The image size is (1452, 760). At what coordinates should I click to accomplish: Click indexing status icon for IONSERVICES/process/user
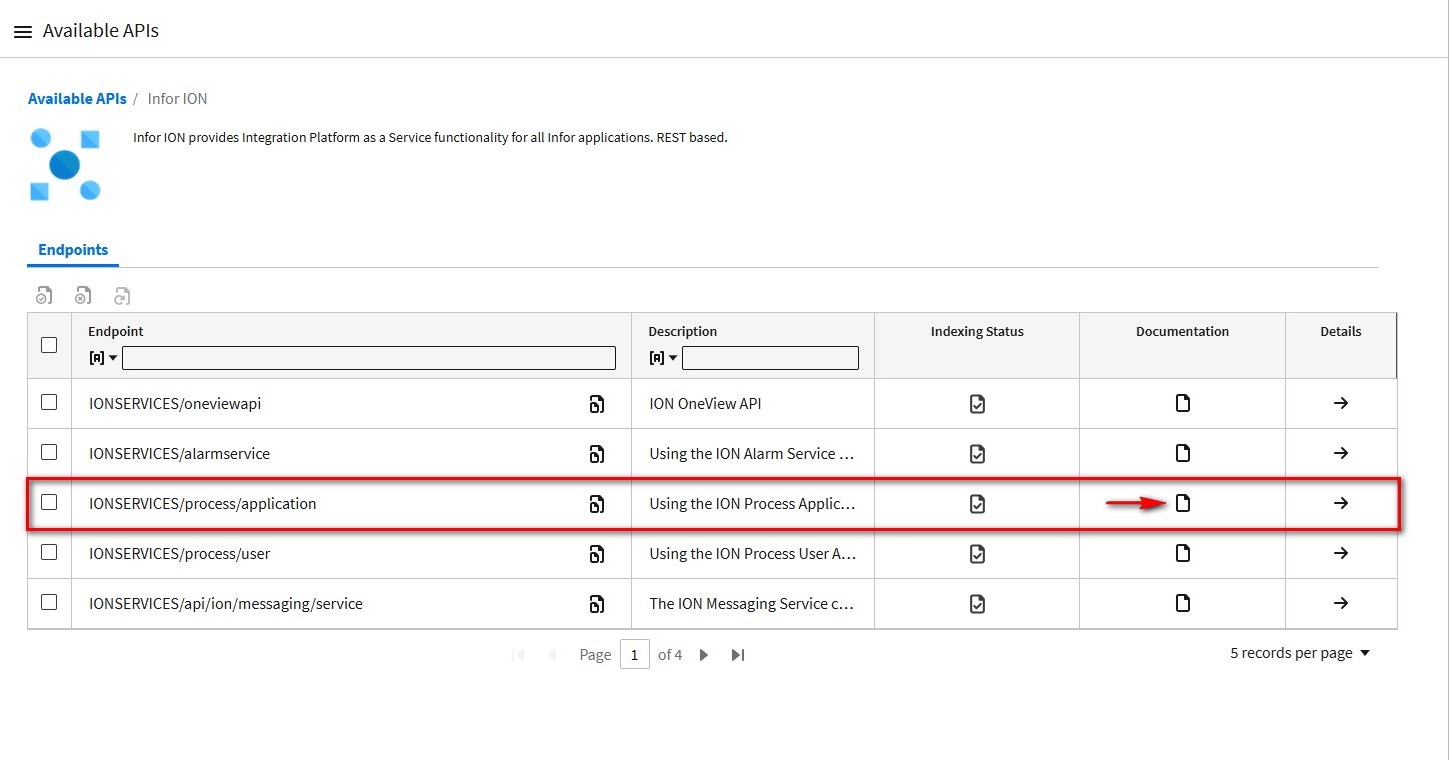(977, 553)
